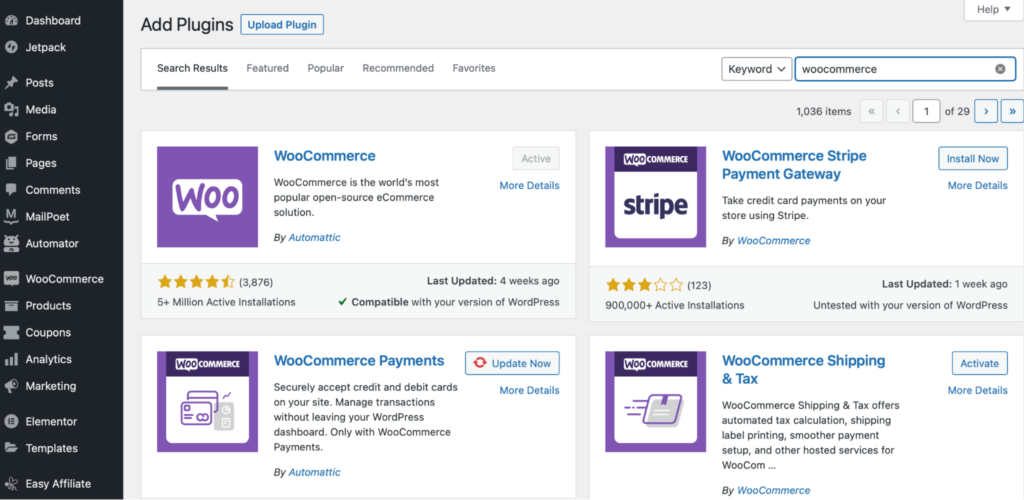Clear the plugin search field
This screenshot has width=1024, height=500.
pos(1000,69)
